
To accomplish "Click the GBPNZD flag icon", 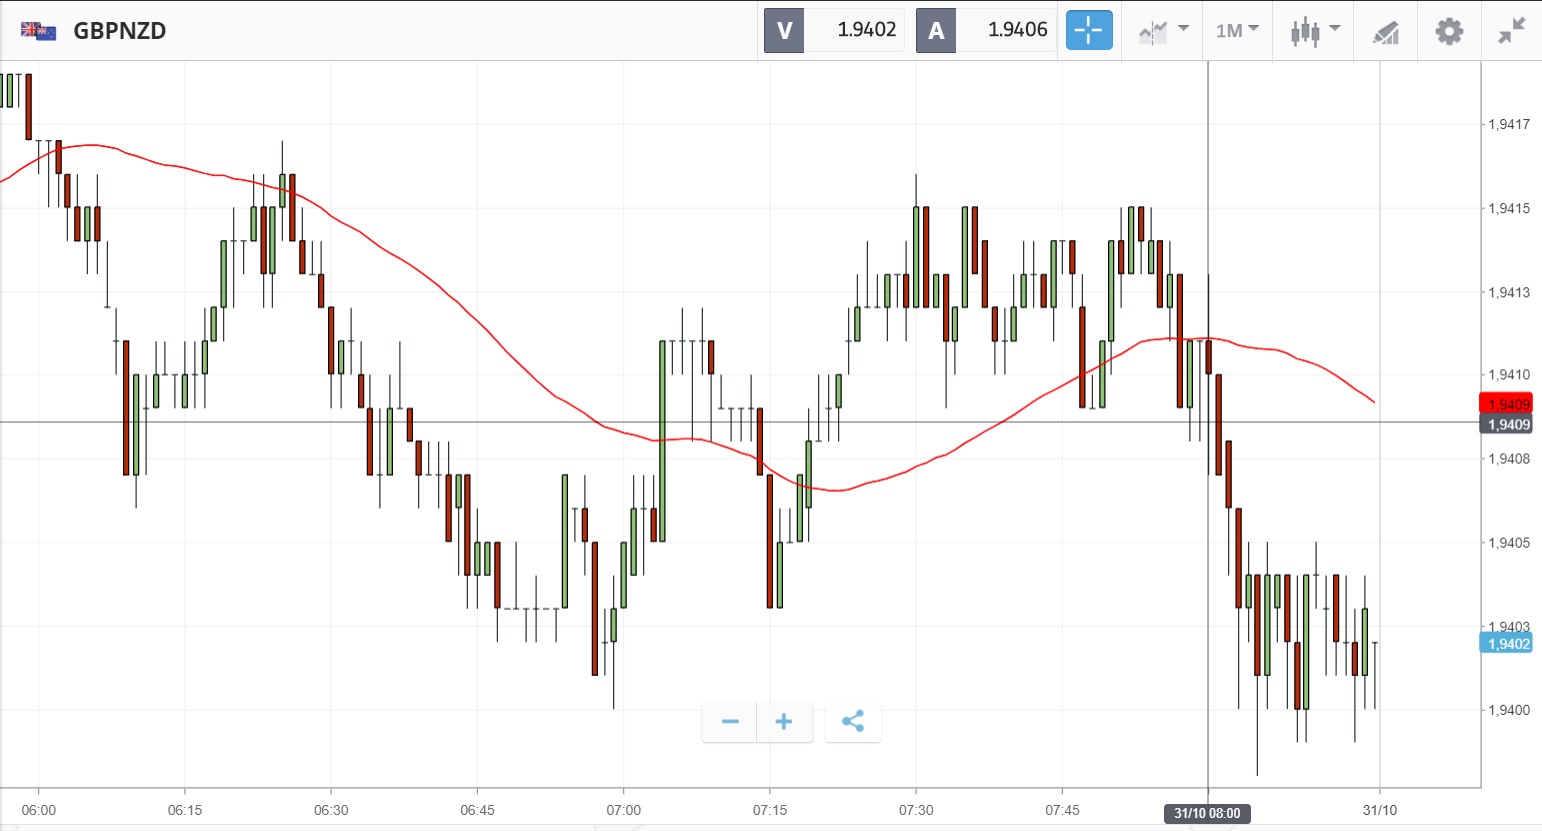I will [x=38, y=31].
